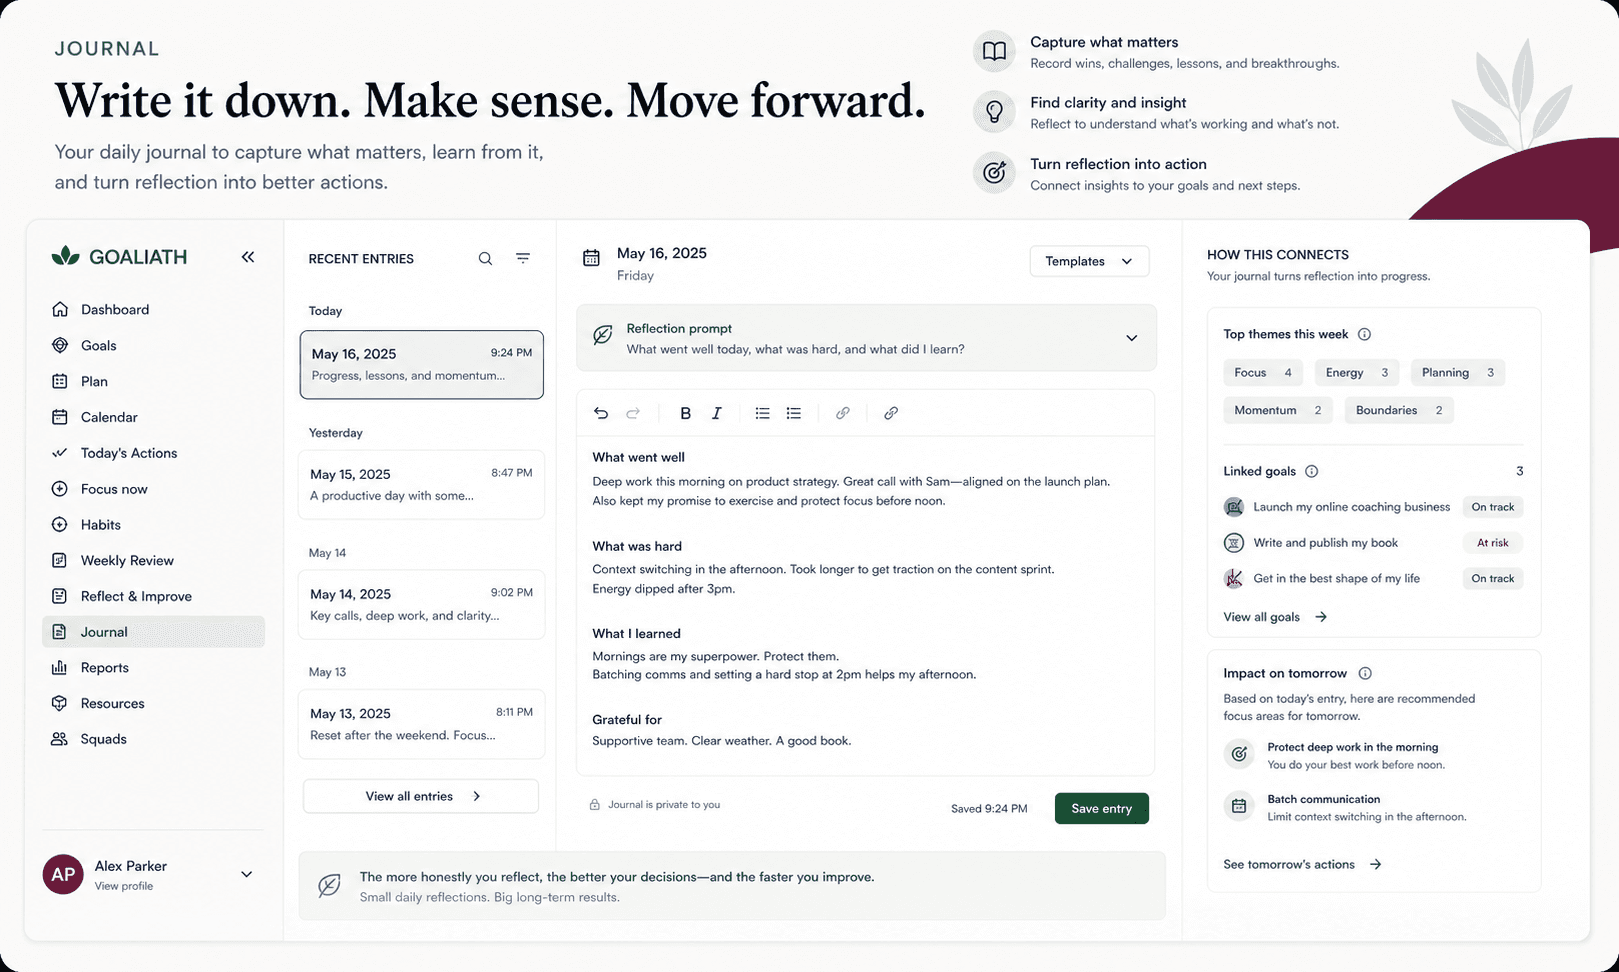Viewport: 1619px width, 972px height.
Task: Open the May 16, 2025 entry card
Action: tap(421, 365)
